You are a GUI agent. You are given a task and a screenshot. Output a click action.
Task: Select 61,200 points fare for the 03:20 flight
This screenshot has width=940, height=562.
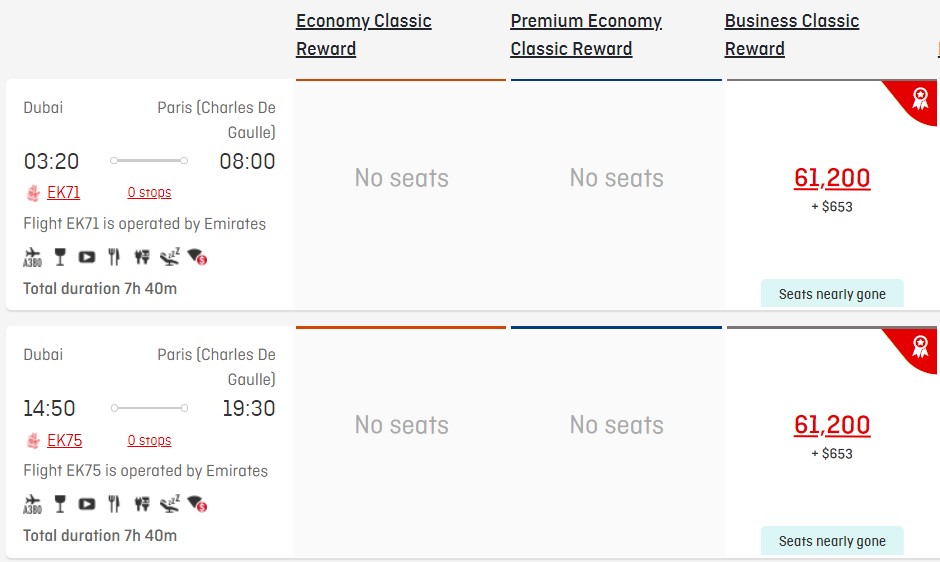click(x=831, y=178)
